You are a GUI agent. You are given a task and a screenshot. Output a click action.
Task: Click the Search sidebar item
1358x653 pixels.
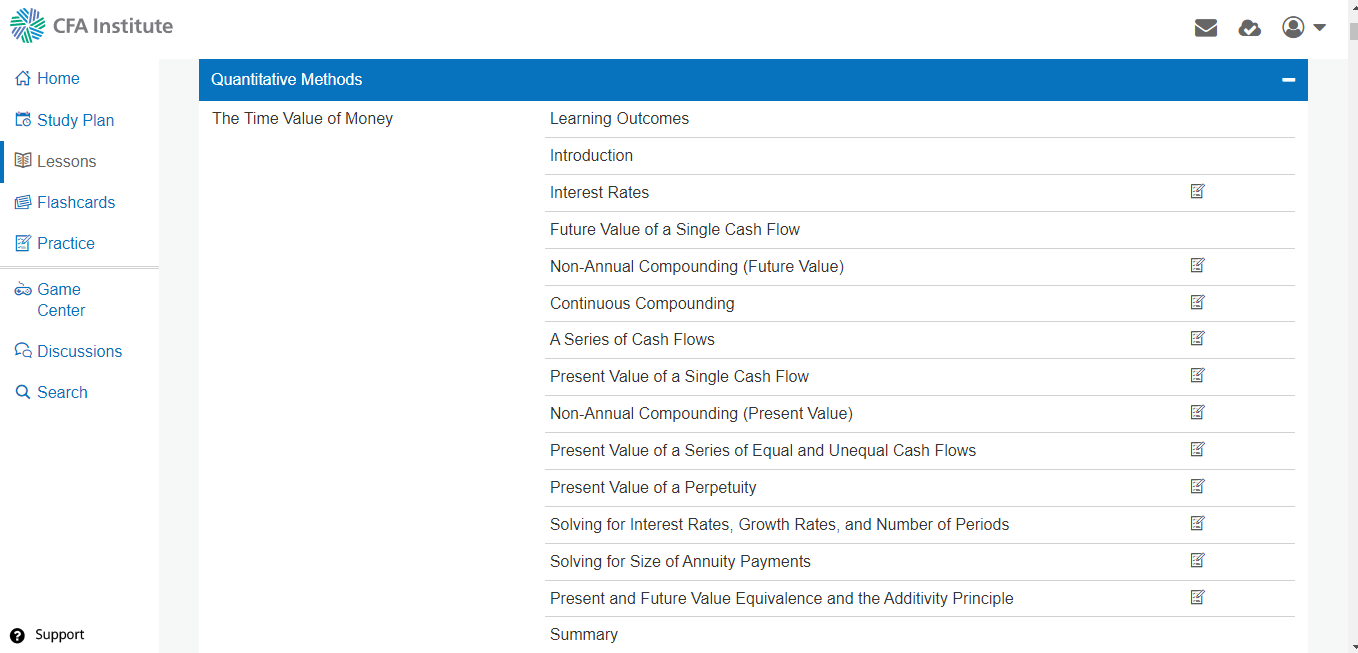point(62,392)
